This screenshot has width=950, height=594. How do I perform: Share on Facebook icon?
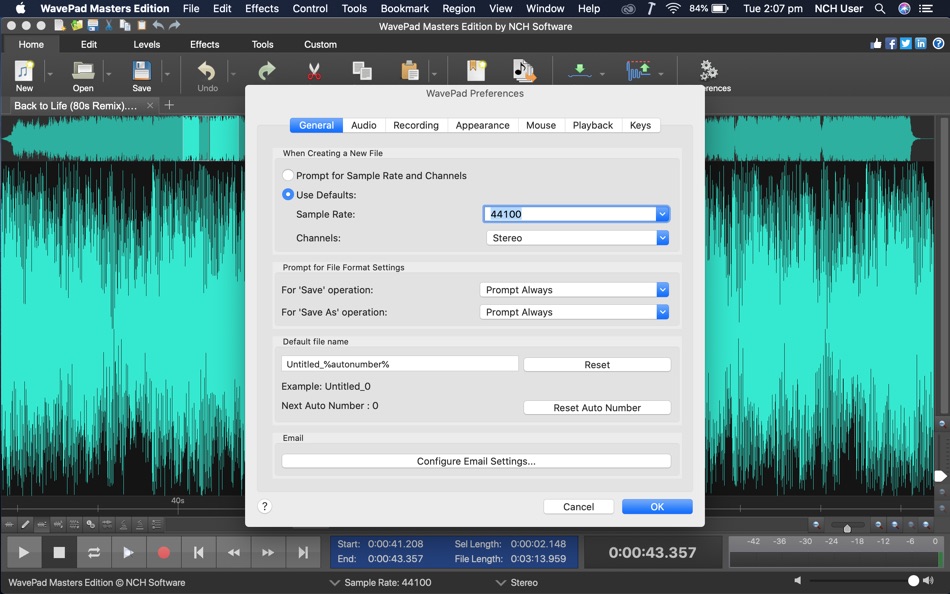click(891, 44)
